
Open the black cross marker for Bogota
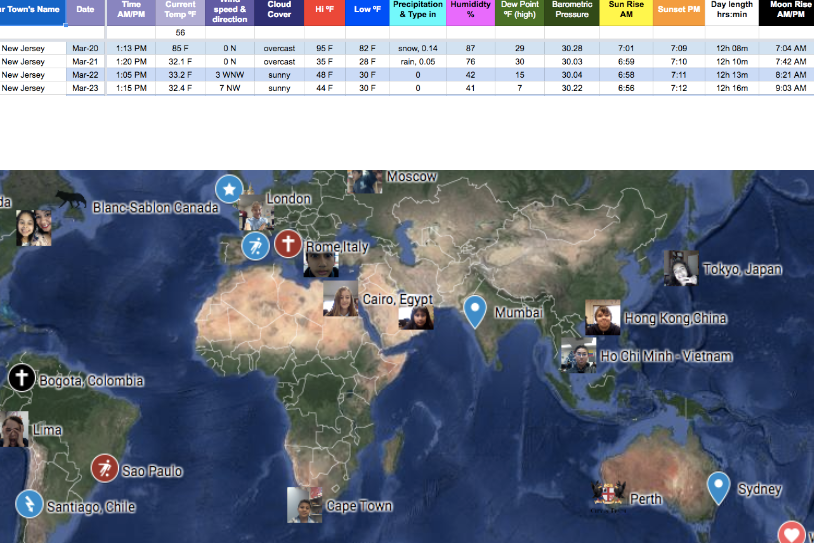22,378
